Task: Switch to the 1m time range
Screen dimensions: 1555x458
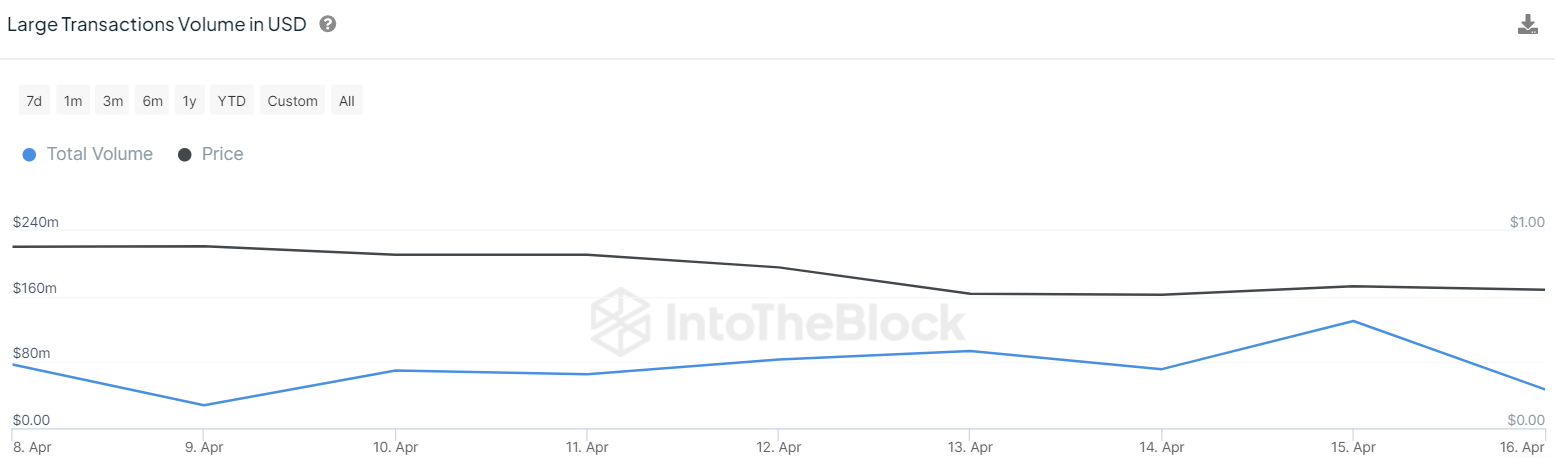Action: 73,101
